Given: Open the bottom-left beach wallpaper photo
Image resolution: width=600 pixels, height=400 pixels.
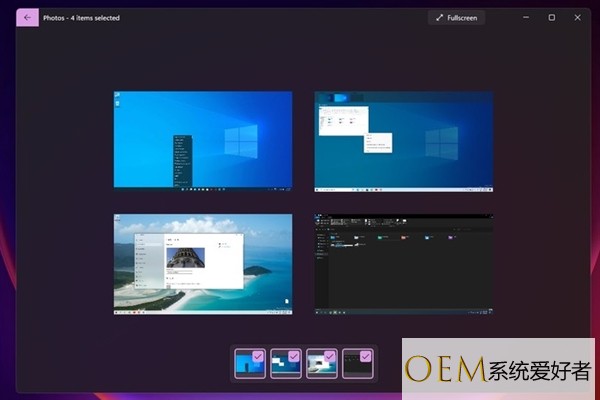Looking at the screenshot, I should point(203,263).
